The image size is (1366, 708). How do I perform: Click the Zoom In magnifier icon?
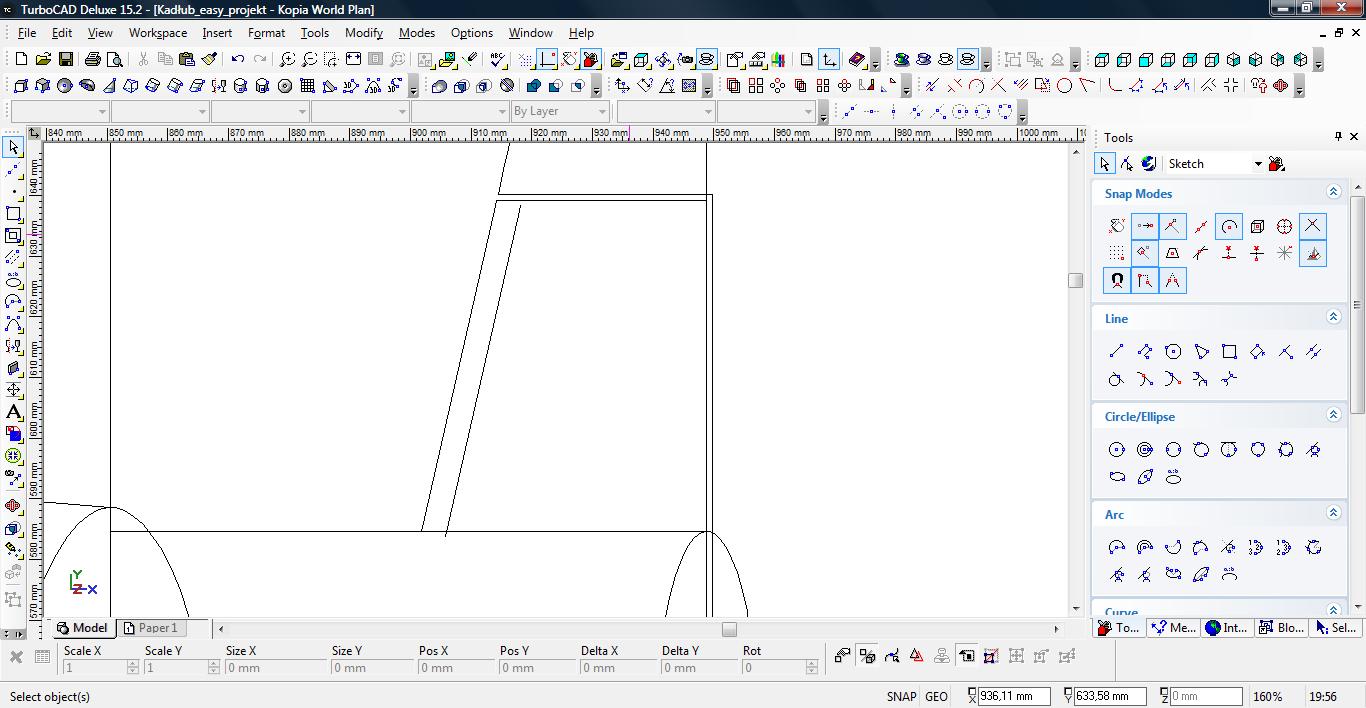point(287,60)
